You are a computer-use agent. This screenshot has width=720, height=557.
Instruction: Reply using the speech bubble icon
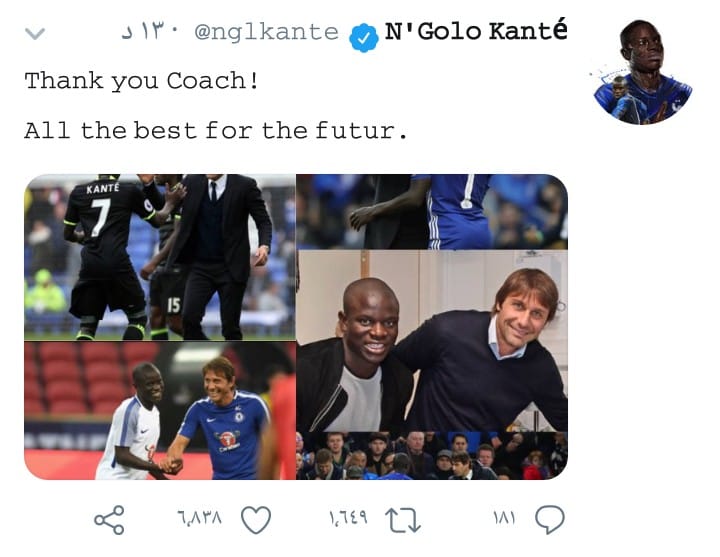[550, 519]
